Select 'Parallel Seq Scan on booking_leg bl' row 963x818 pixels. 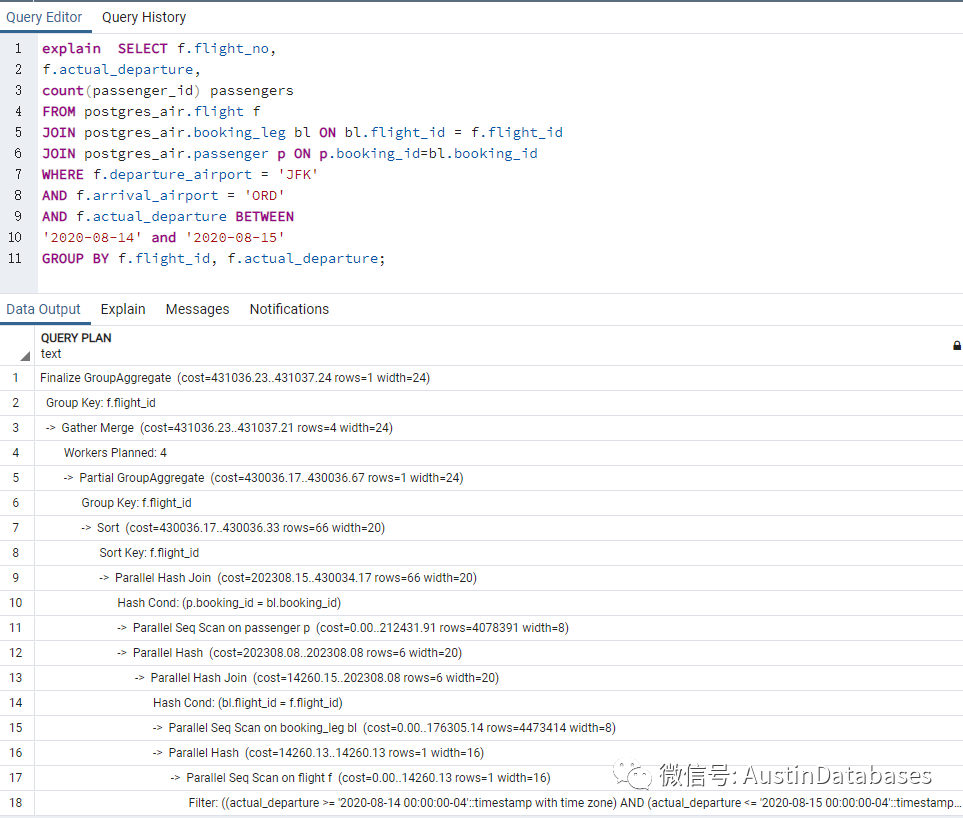pyautogui.click(x=499, y=728)
